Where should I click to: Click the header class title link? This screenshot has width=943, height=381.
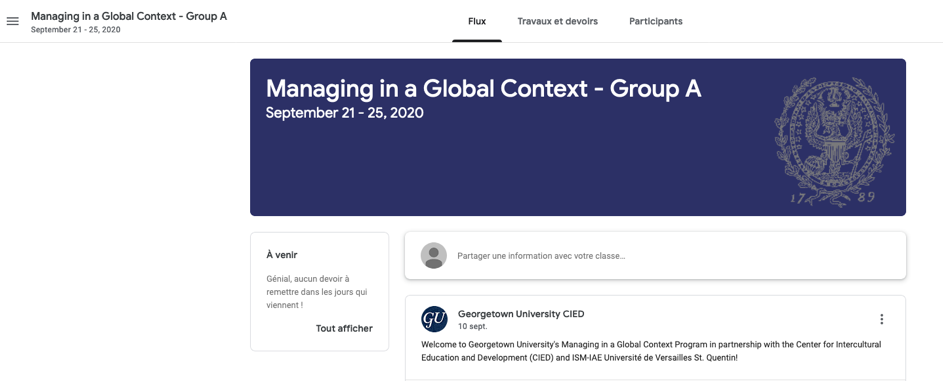(x=129, y=16)
